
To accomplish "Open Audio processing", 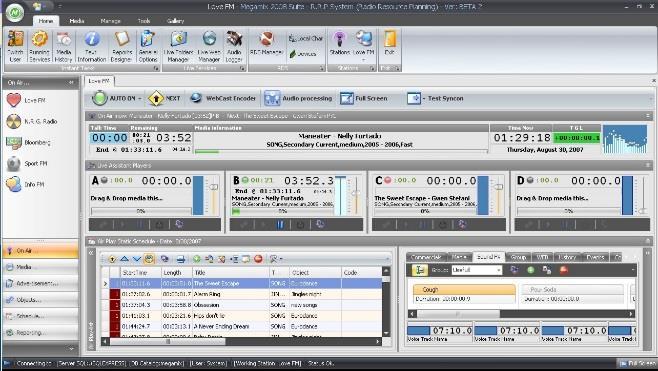I will pyautogui.click(x=298, y=98).
